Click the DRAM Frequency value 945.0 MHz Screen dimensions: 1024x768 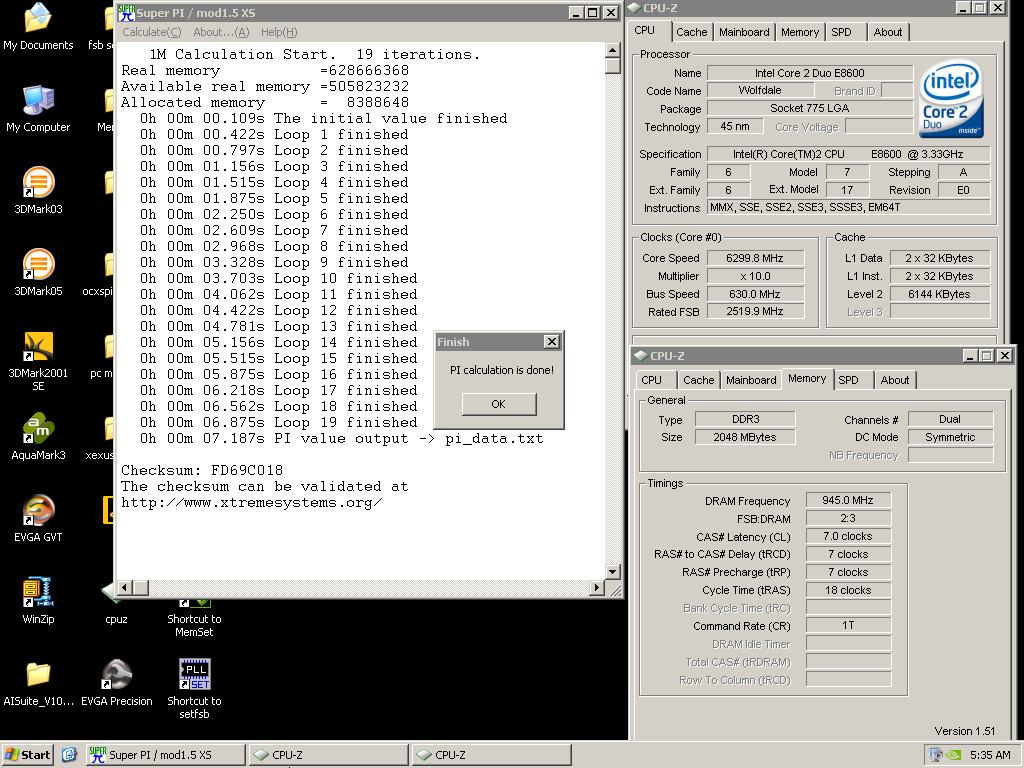pyautogui.click(x=848, y=500)
